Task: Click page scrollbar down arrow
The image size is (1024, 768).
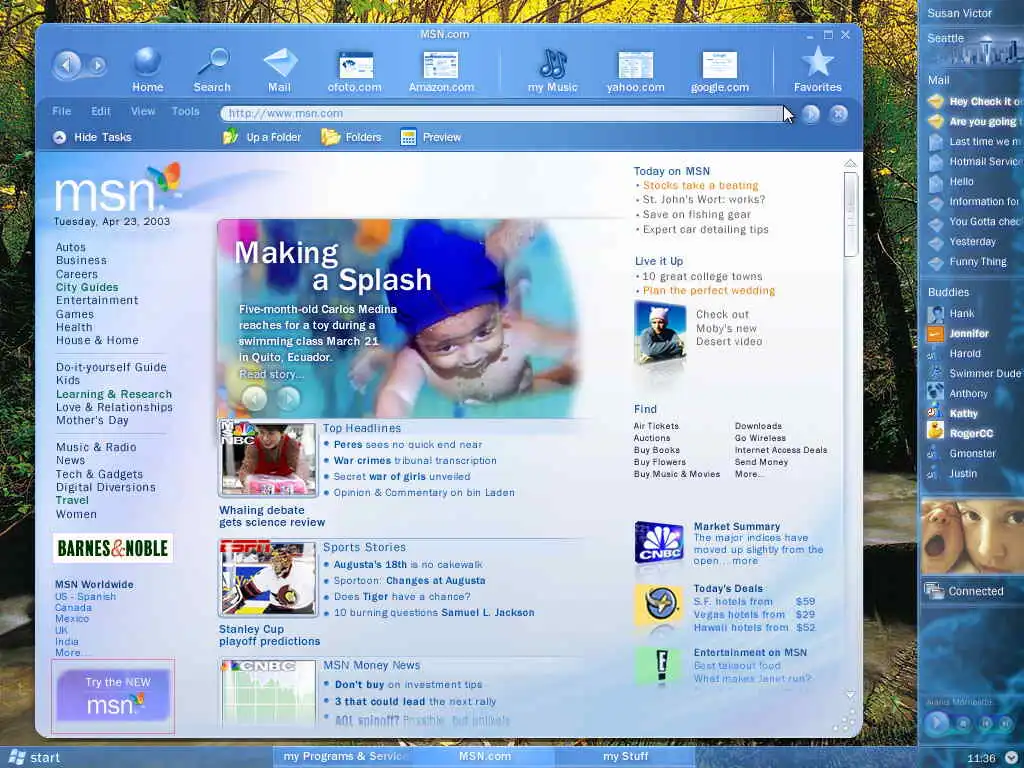Action: click(x=850, y=694)
